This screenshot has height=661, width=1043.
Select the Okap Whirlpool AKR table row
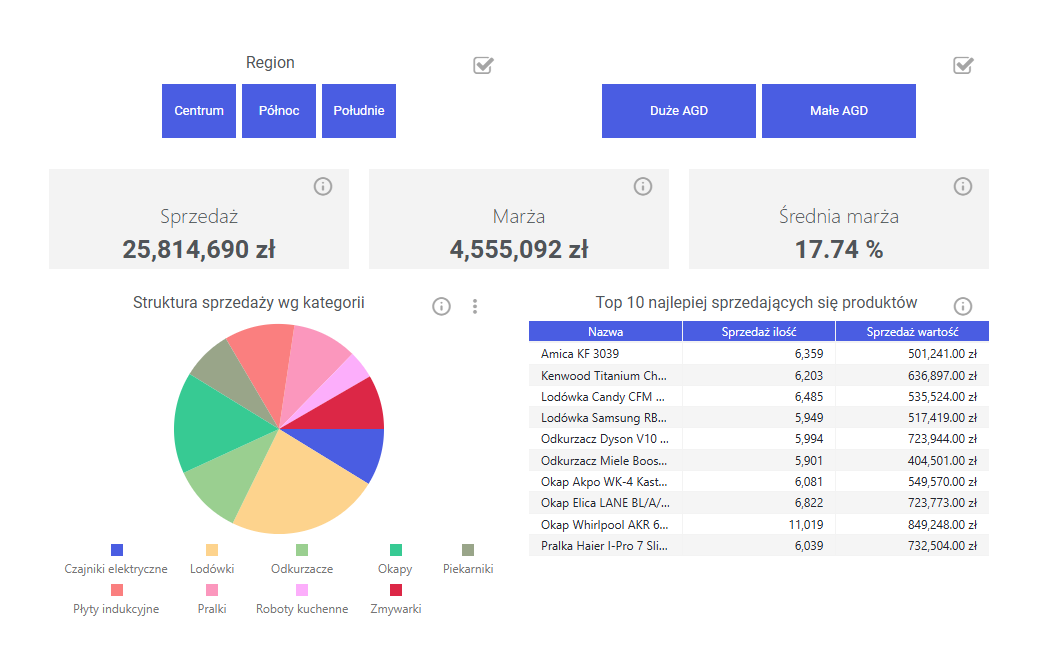pos(759,525)
